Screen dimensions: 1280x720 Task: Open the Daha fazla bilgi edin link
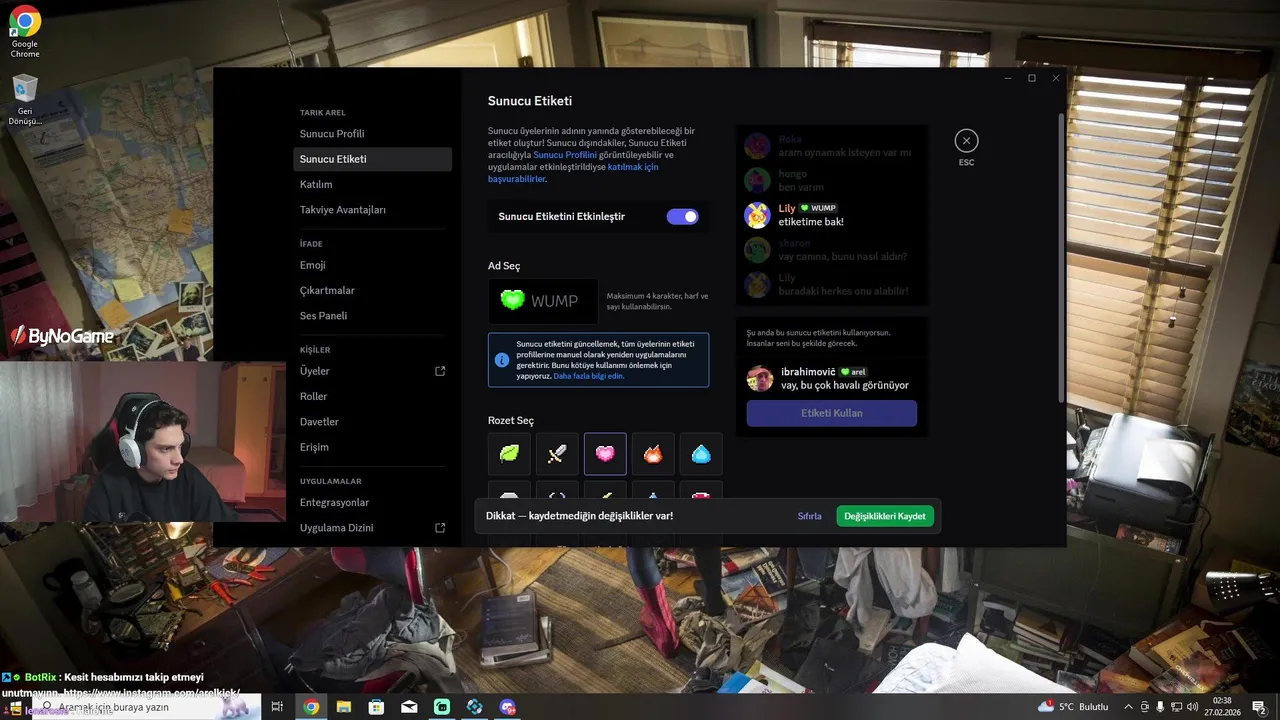pos(589,376)
